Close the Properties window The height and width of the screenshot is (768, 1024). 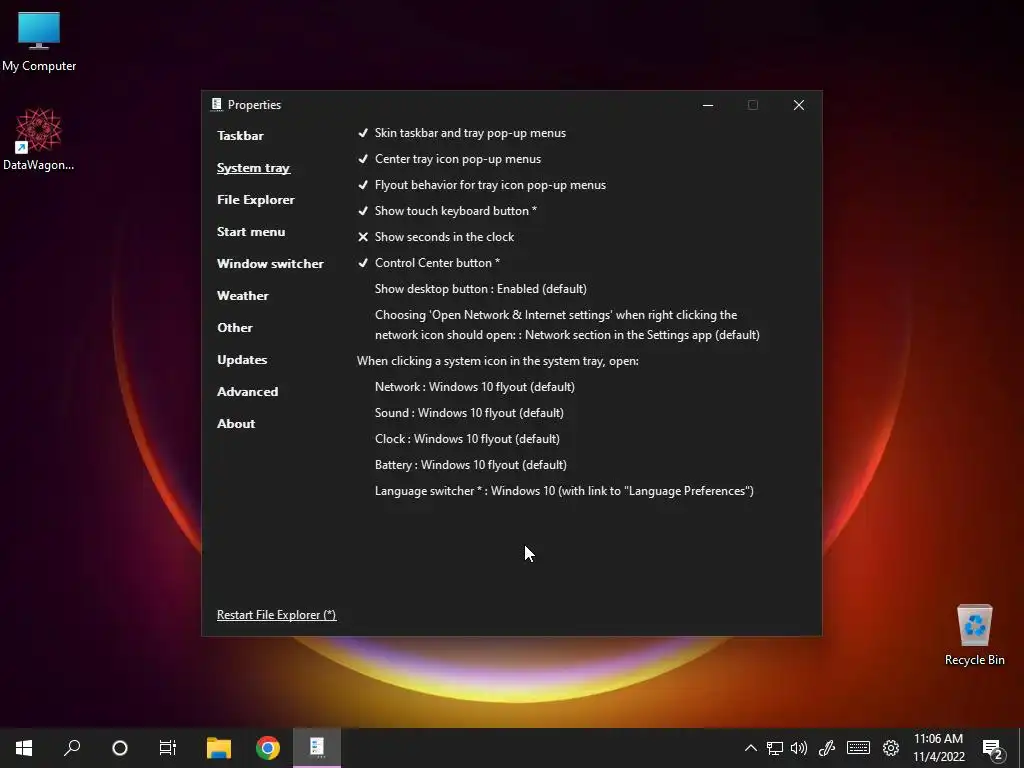click(799, 105)
